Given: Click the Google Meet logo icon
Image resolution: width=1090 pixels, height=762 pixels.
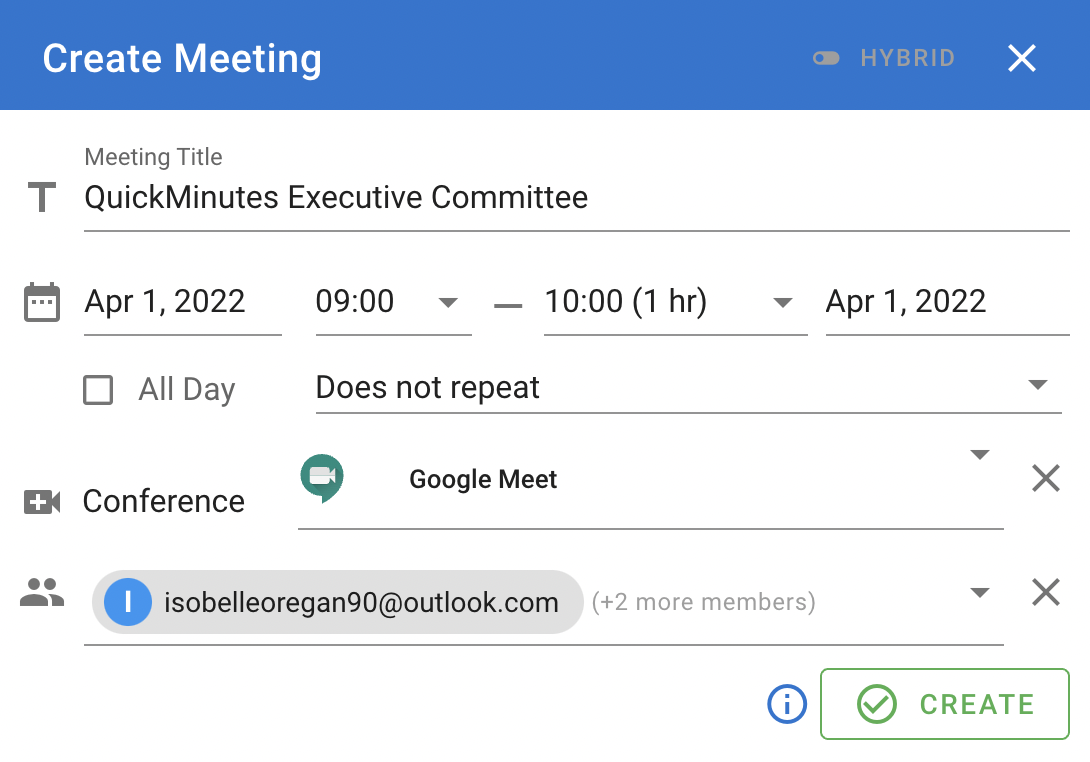Looking at the screenshot, I should [322, 478].
